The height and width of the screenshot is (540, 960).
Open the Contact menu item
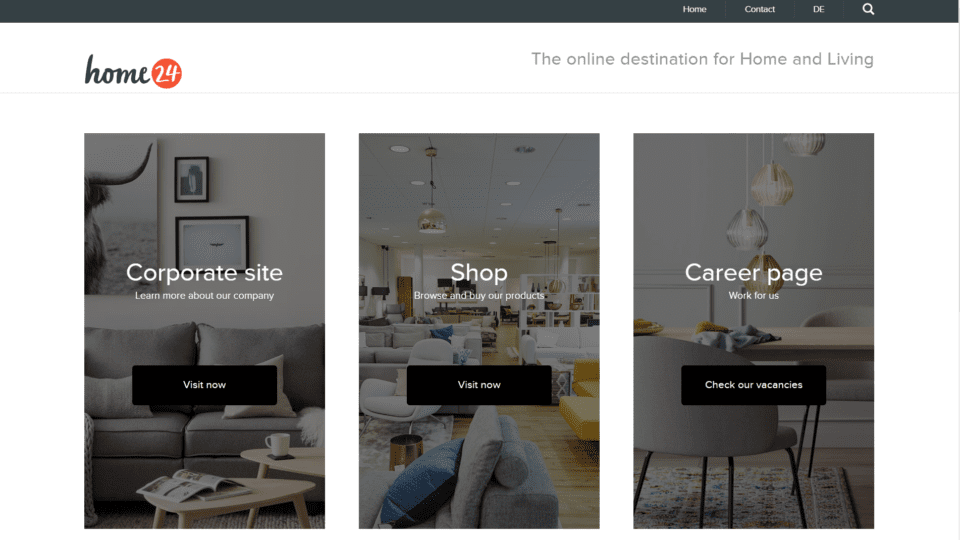759,9
